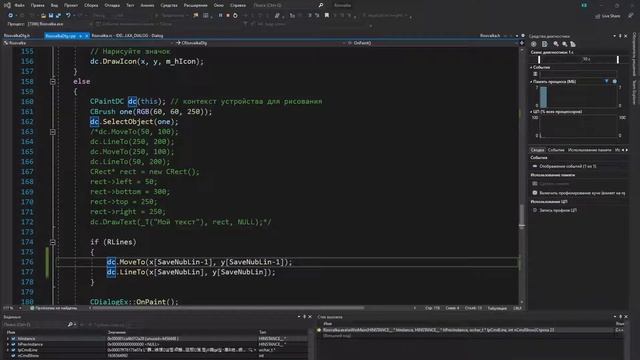Click the right handle of diagnostics timeline
The height and width of the screenshot is (360, 640).
[x=618, y=60]
